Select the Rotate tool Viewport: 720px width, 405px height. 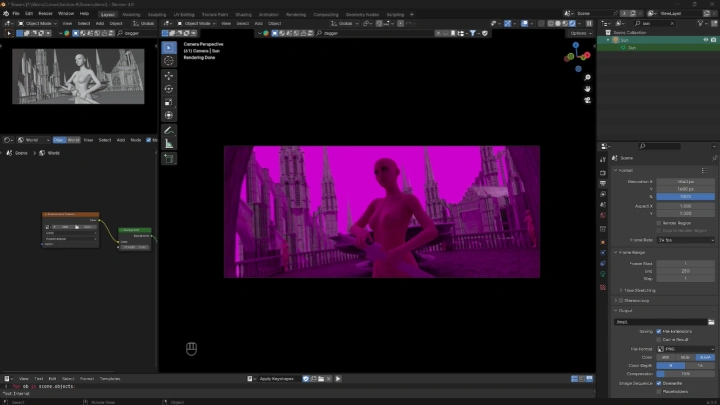click(x=169, y=89)
